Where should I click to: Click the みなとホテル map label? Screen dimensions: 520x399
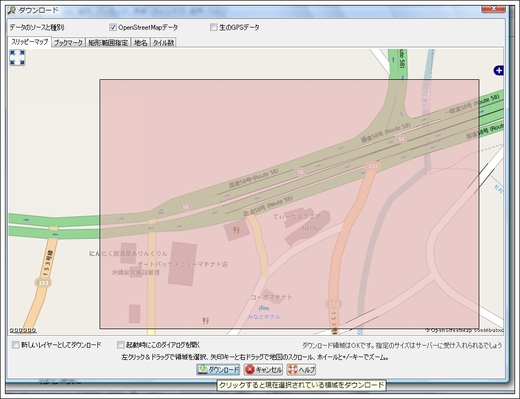point(264,317)
